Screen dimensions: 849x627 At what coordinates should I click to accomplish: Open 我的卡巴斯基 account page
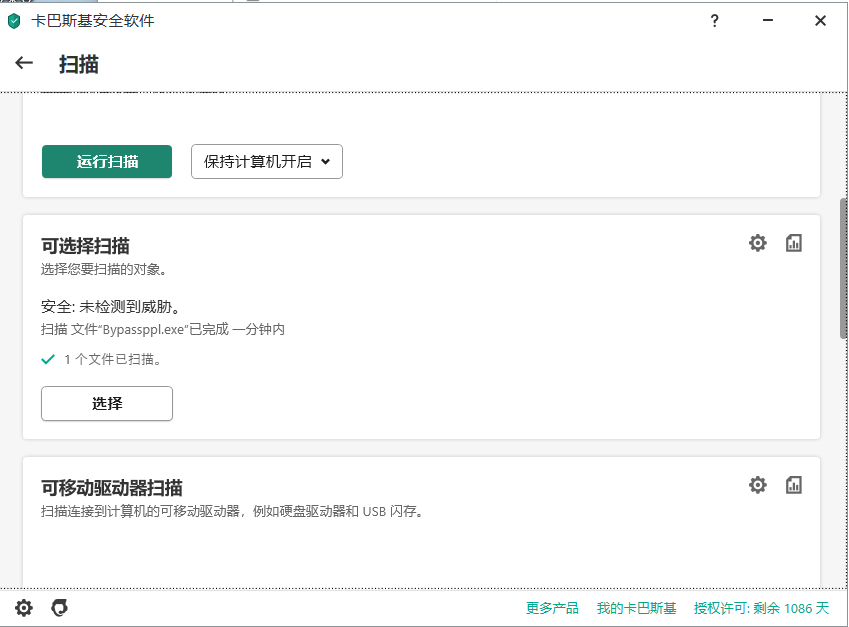point(638,607)
